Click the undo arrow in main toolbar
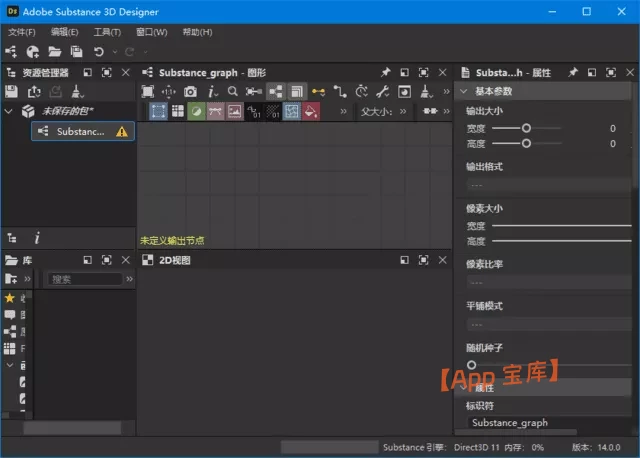Image resolution: width=640 pixels, height=458 pixels. 99,51
